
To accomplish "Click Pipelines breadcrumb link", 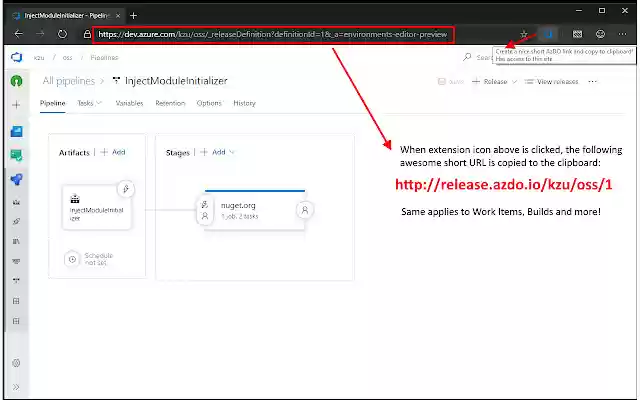I will pyautogui.click(x=104, y=58).
